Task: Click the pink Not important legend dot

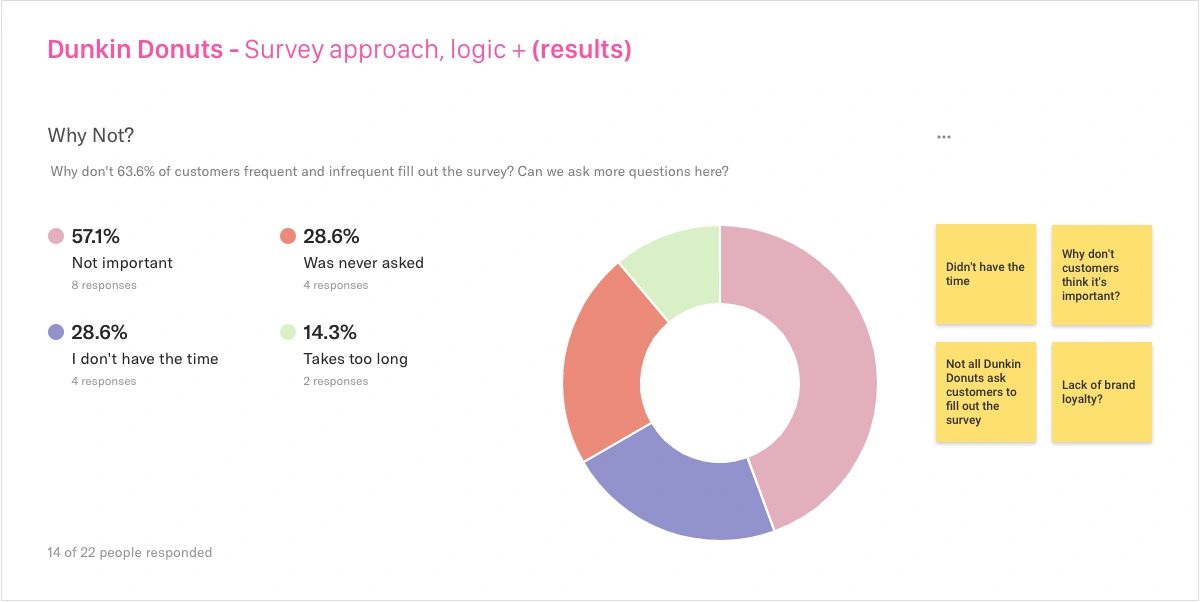Action: tap(56, 237)
